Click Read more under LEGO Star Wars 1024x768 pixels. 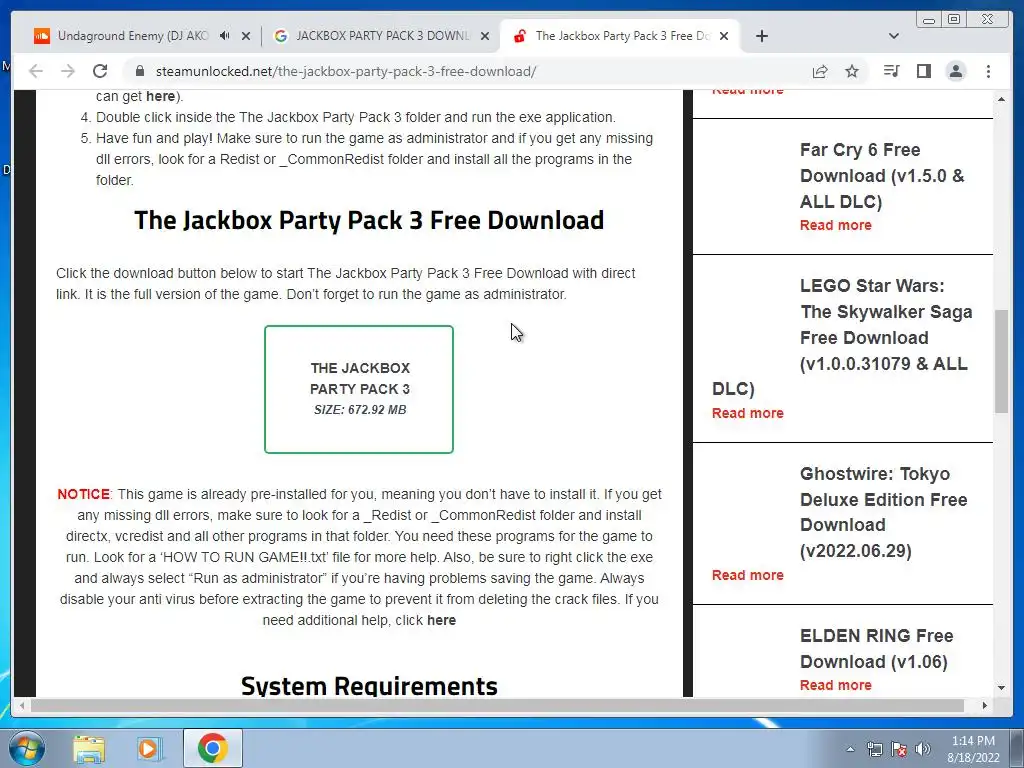click(747, 413)
